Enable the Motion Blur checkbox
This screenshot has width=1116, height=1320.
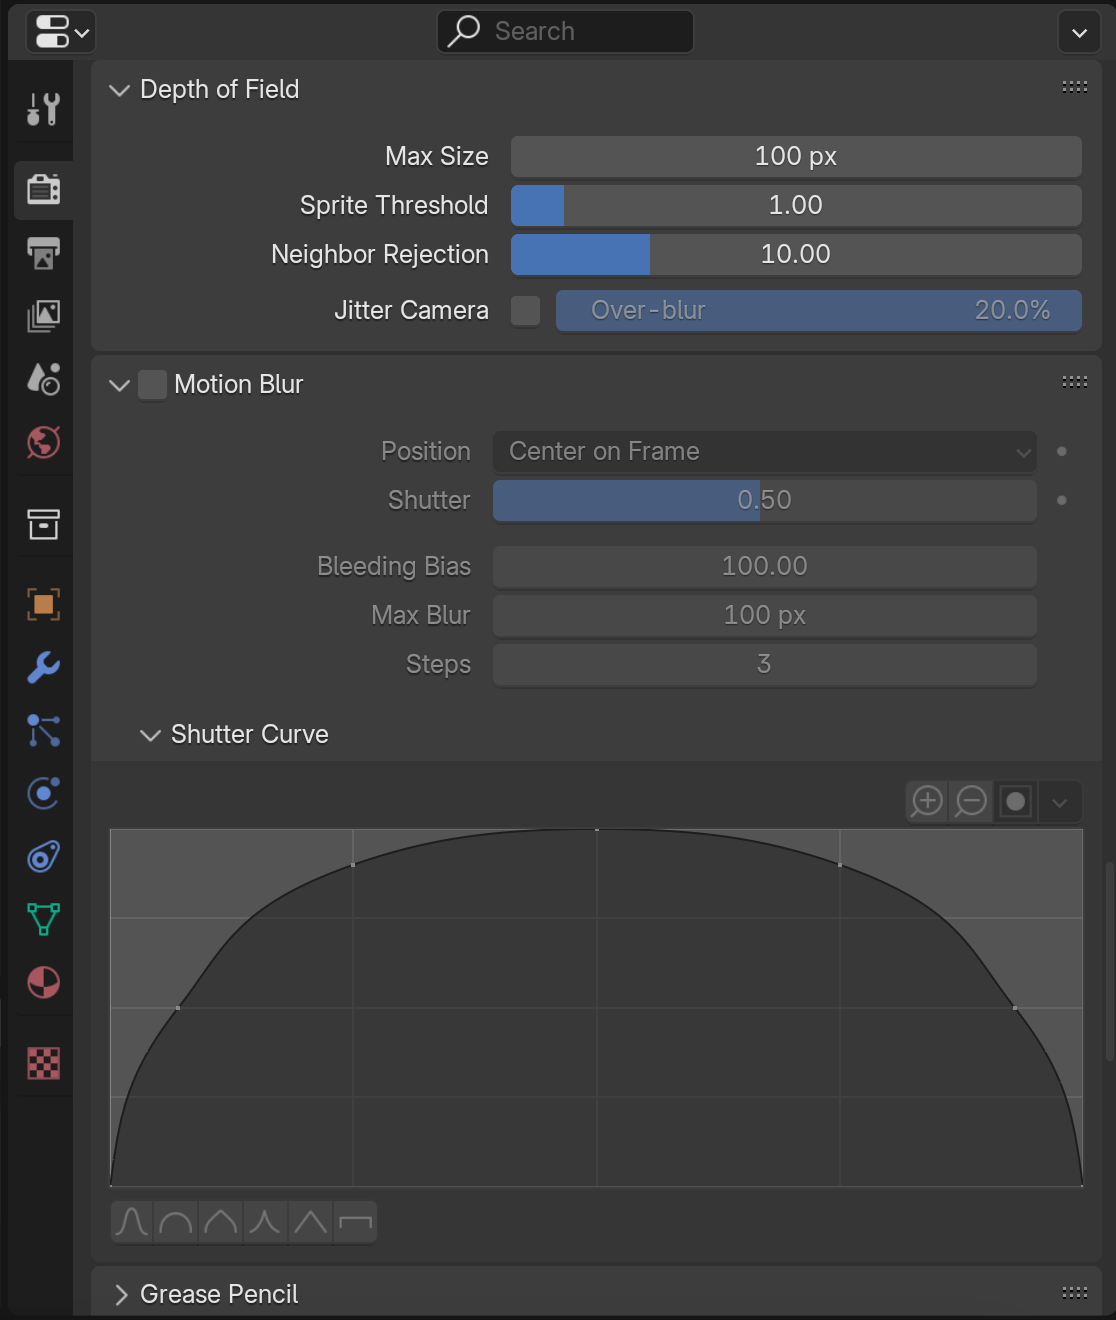click(152, 385)
